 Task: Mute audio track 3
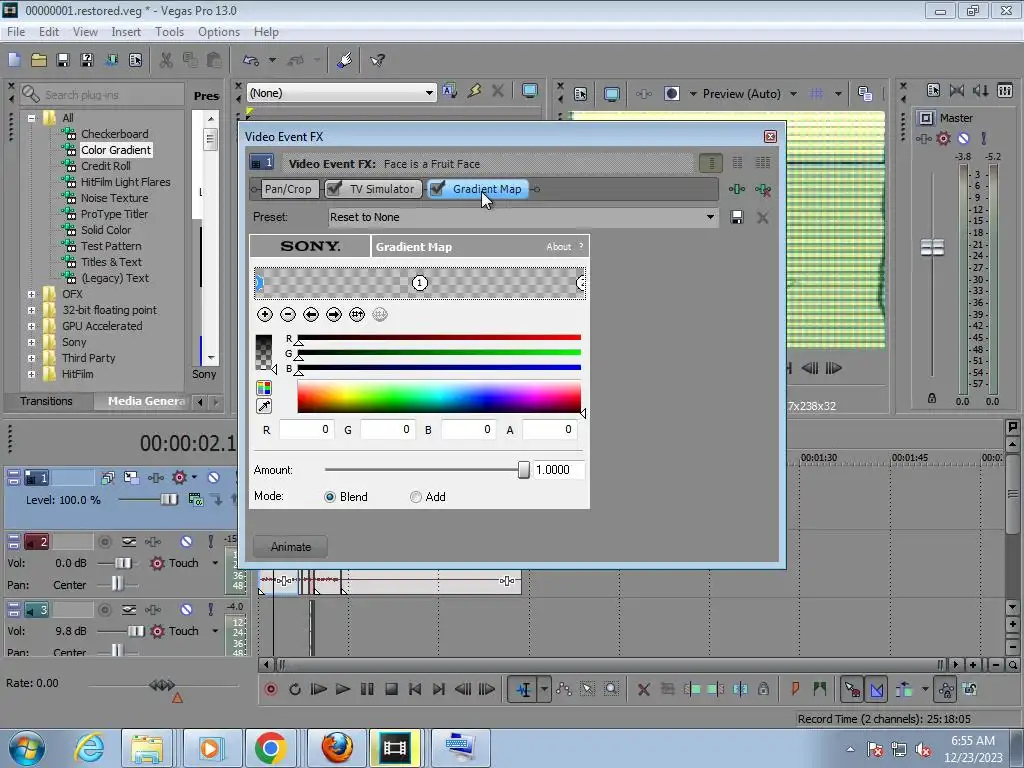tap(186, 610)
